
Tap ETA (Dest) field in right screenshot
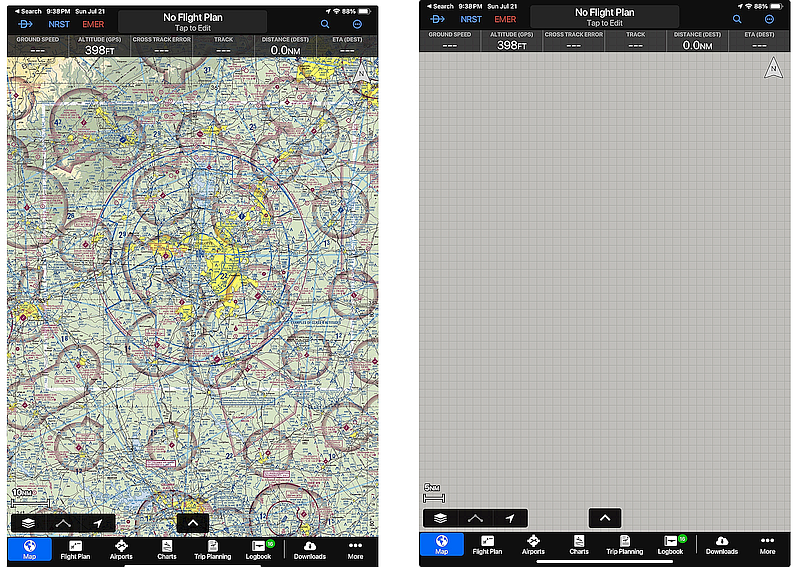click(x=760, y=40)
